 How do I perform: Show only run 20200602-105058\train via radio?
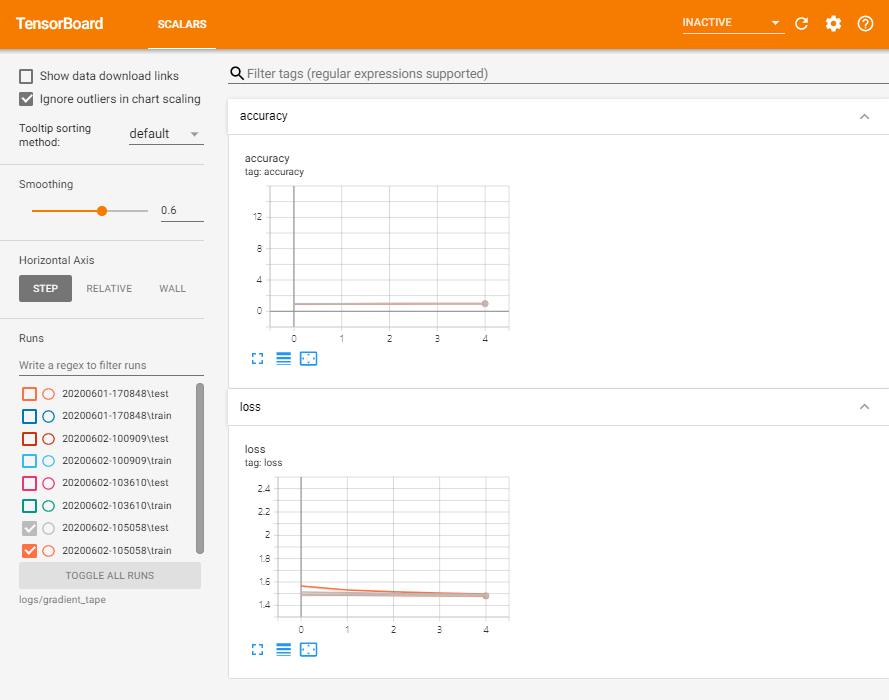pyautogui.click(x=49, y=550)
